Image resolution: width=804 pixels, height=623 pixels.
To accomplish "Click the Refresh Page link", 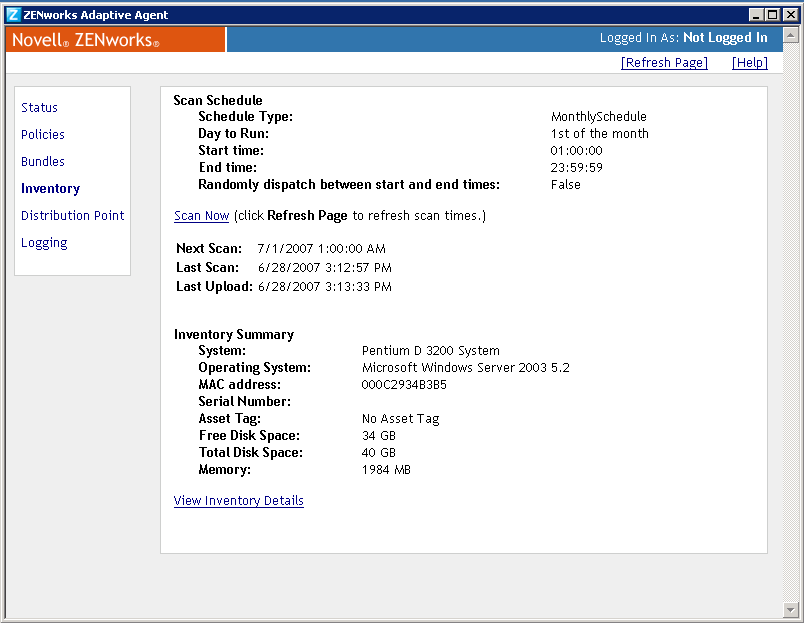I will (x=664, y=63).
